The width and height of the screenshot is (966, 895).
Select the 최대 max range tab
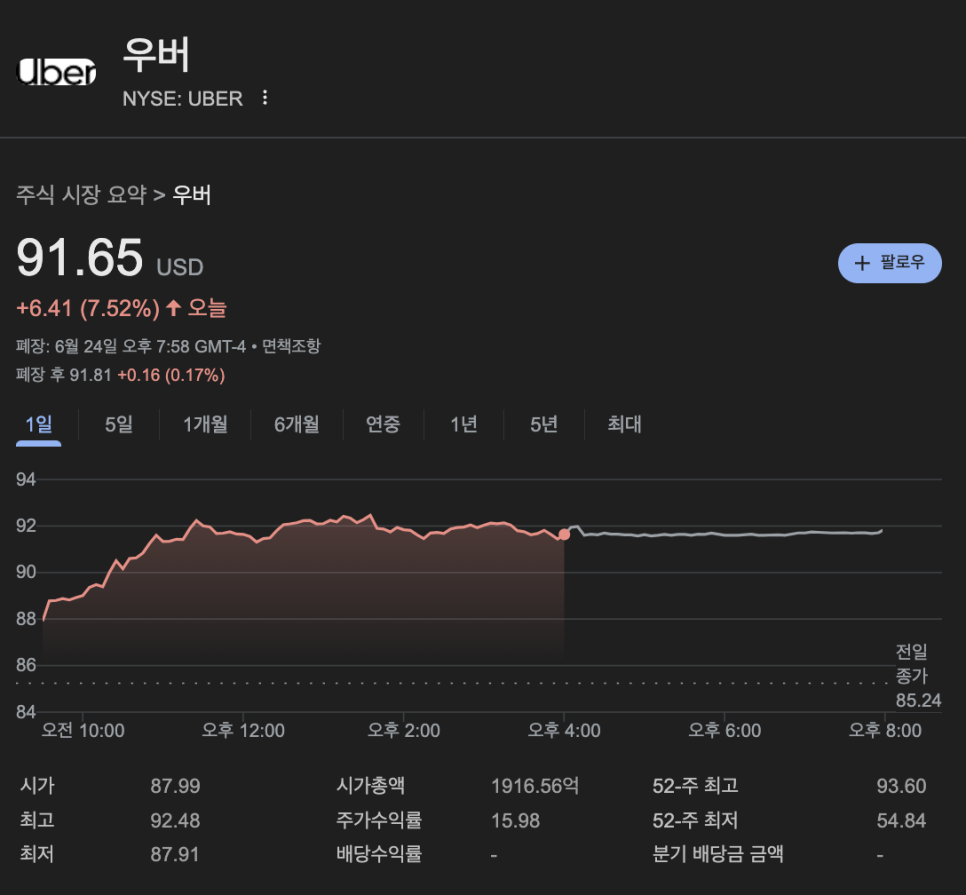(x=625, y=424)
